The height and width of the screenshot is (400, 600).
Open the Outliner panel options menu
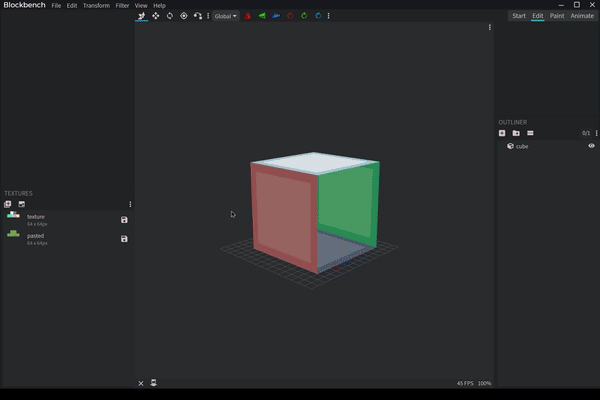(597, 133)
